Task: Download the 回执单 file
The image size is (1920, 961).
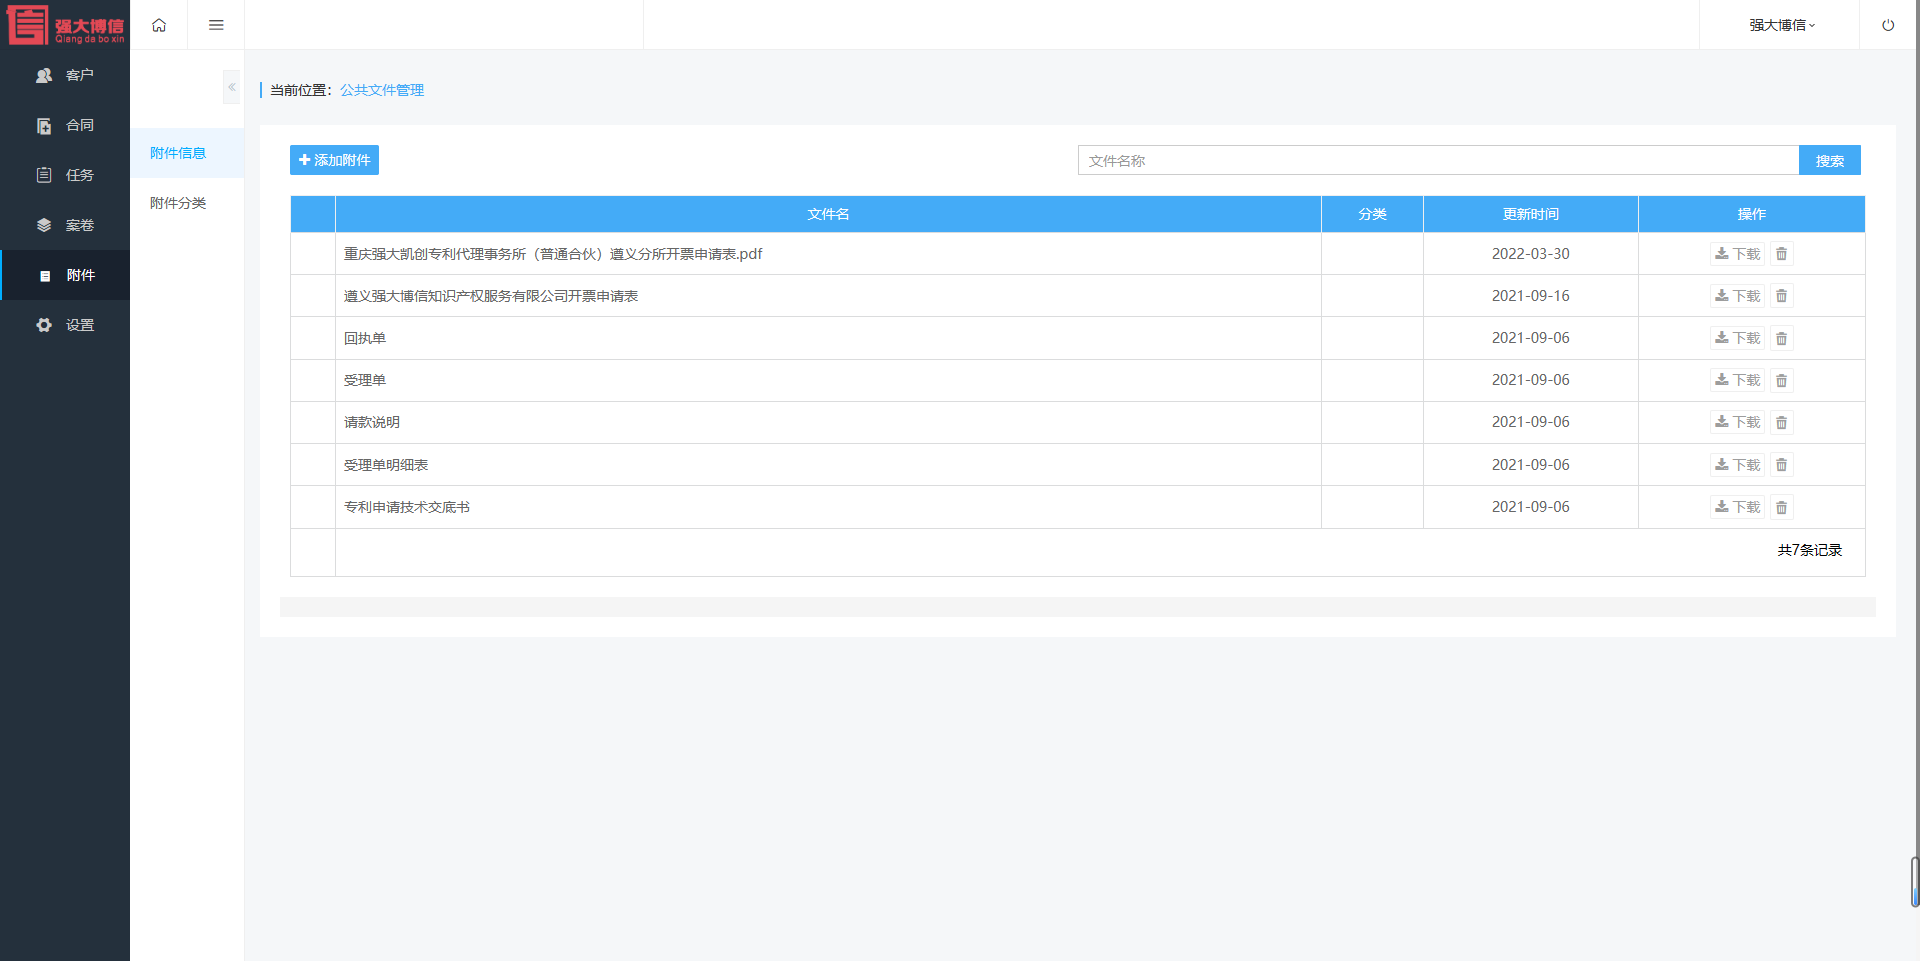Action: (1737, 338)
